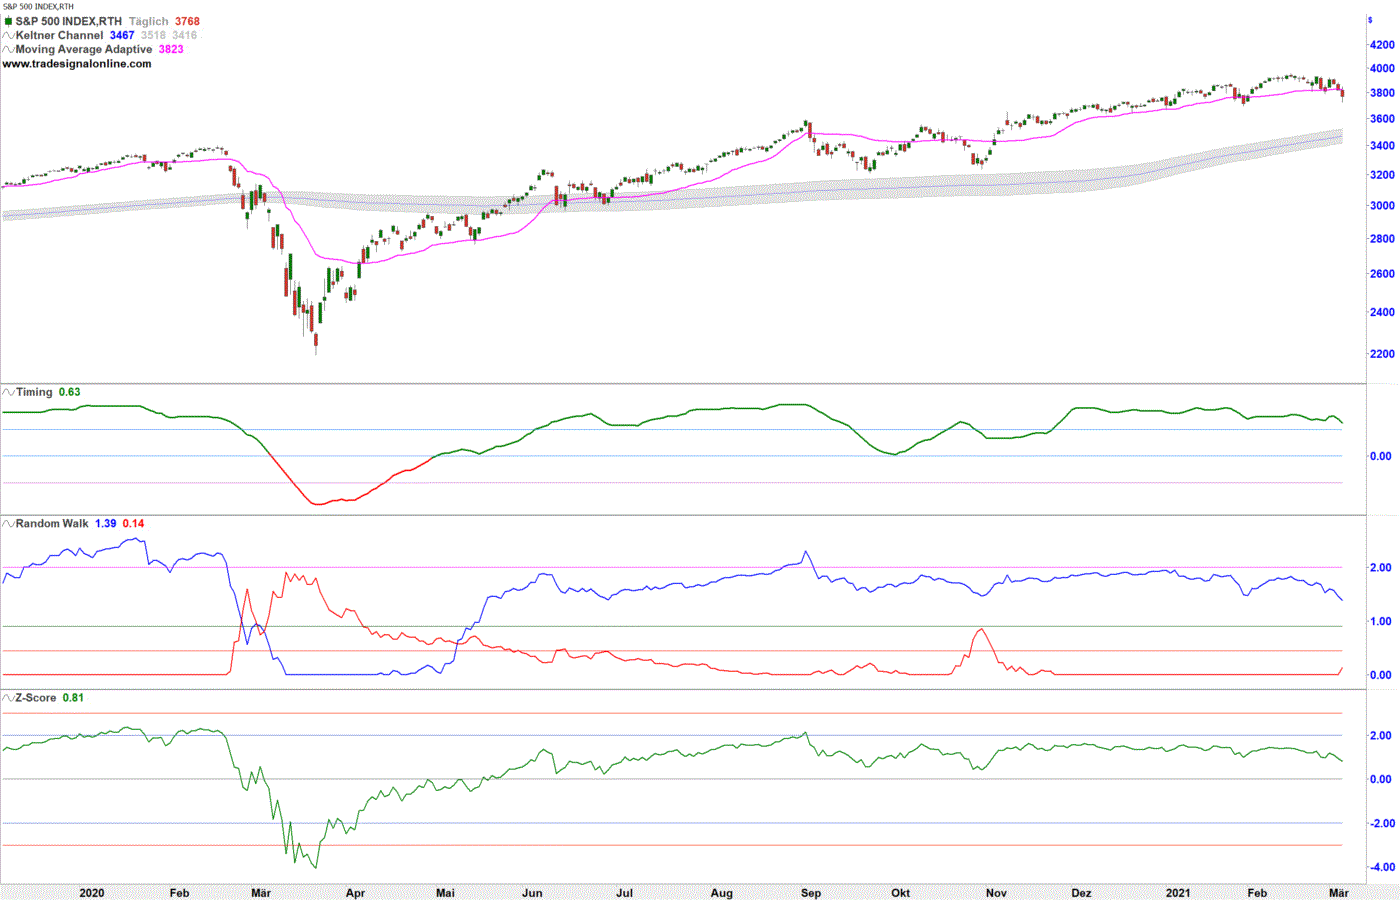This screenshot has width=1400, height=900.
Task: Click the wave icon next to Timing
Action: tap(8, 392)
